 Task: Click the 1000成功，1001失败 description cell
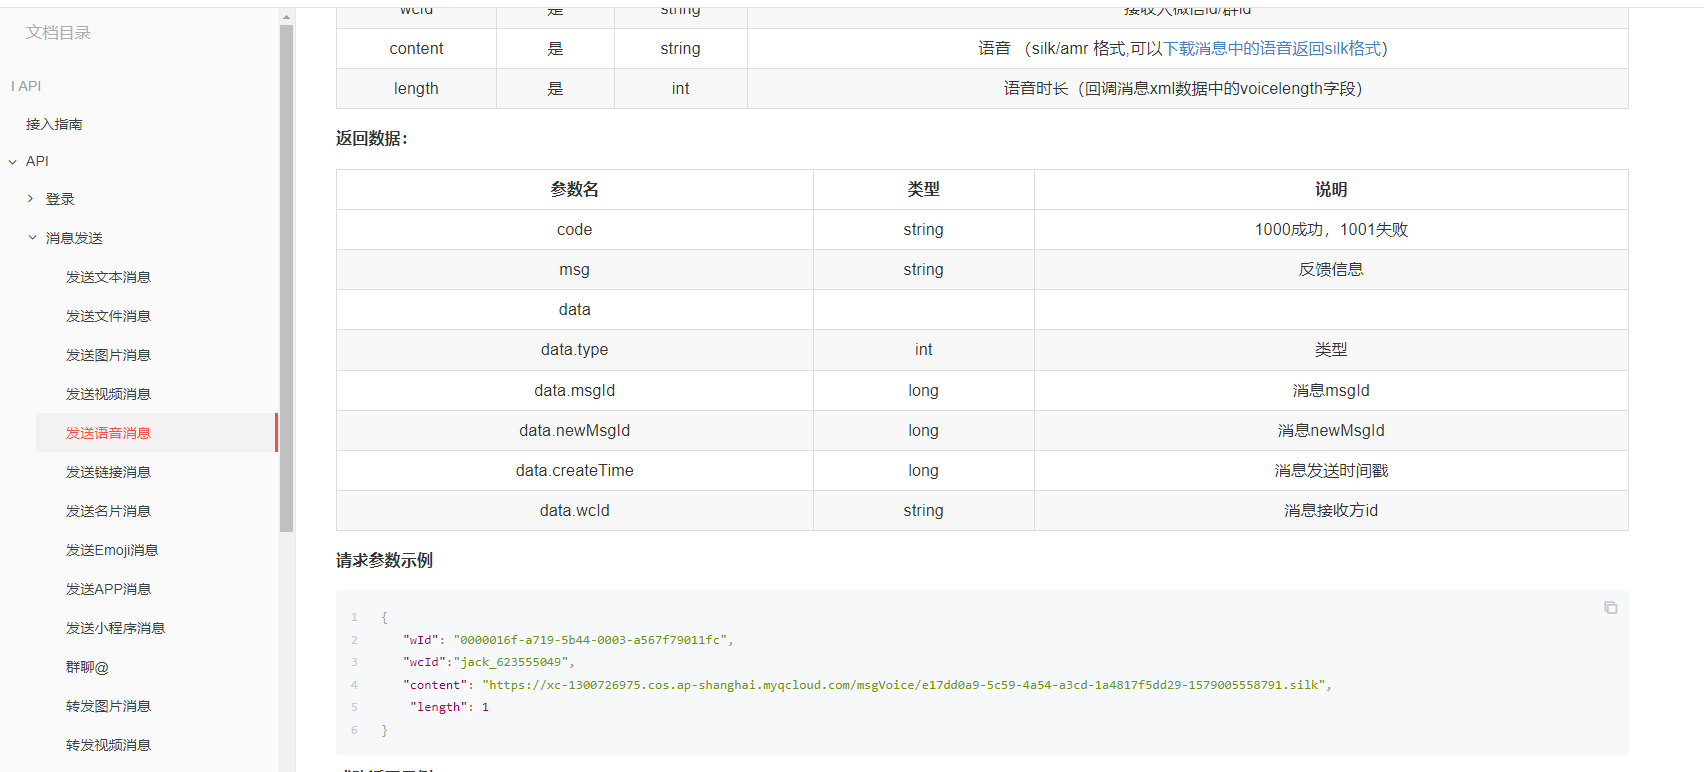tap(1331, 229)
